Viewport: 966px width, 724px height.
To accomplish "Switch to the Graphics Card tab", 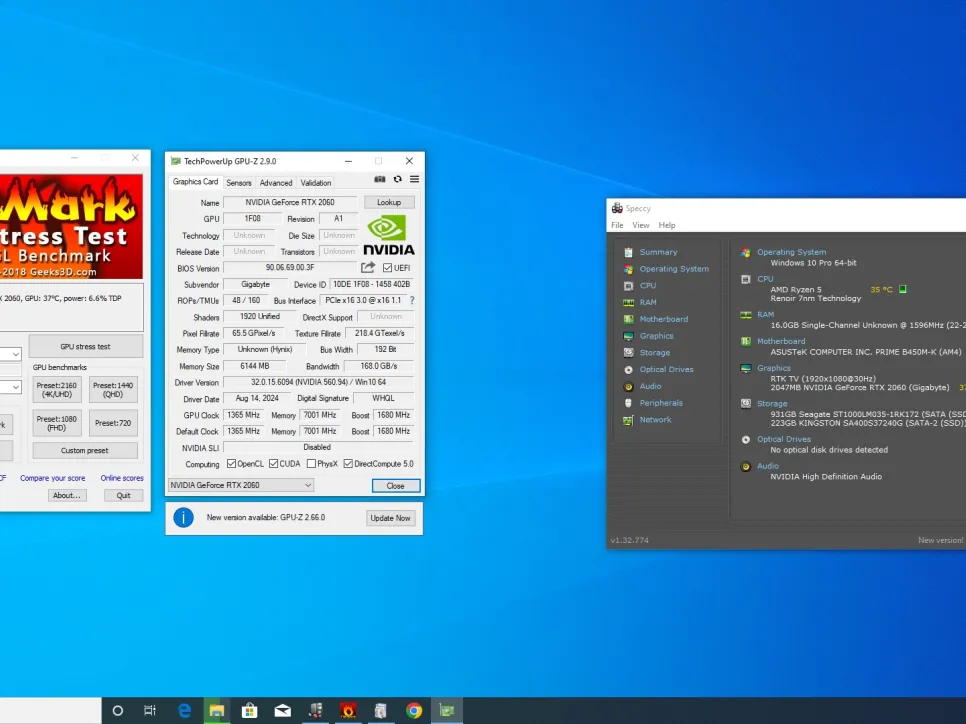I will (x=195, y=182).
